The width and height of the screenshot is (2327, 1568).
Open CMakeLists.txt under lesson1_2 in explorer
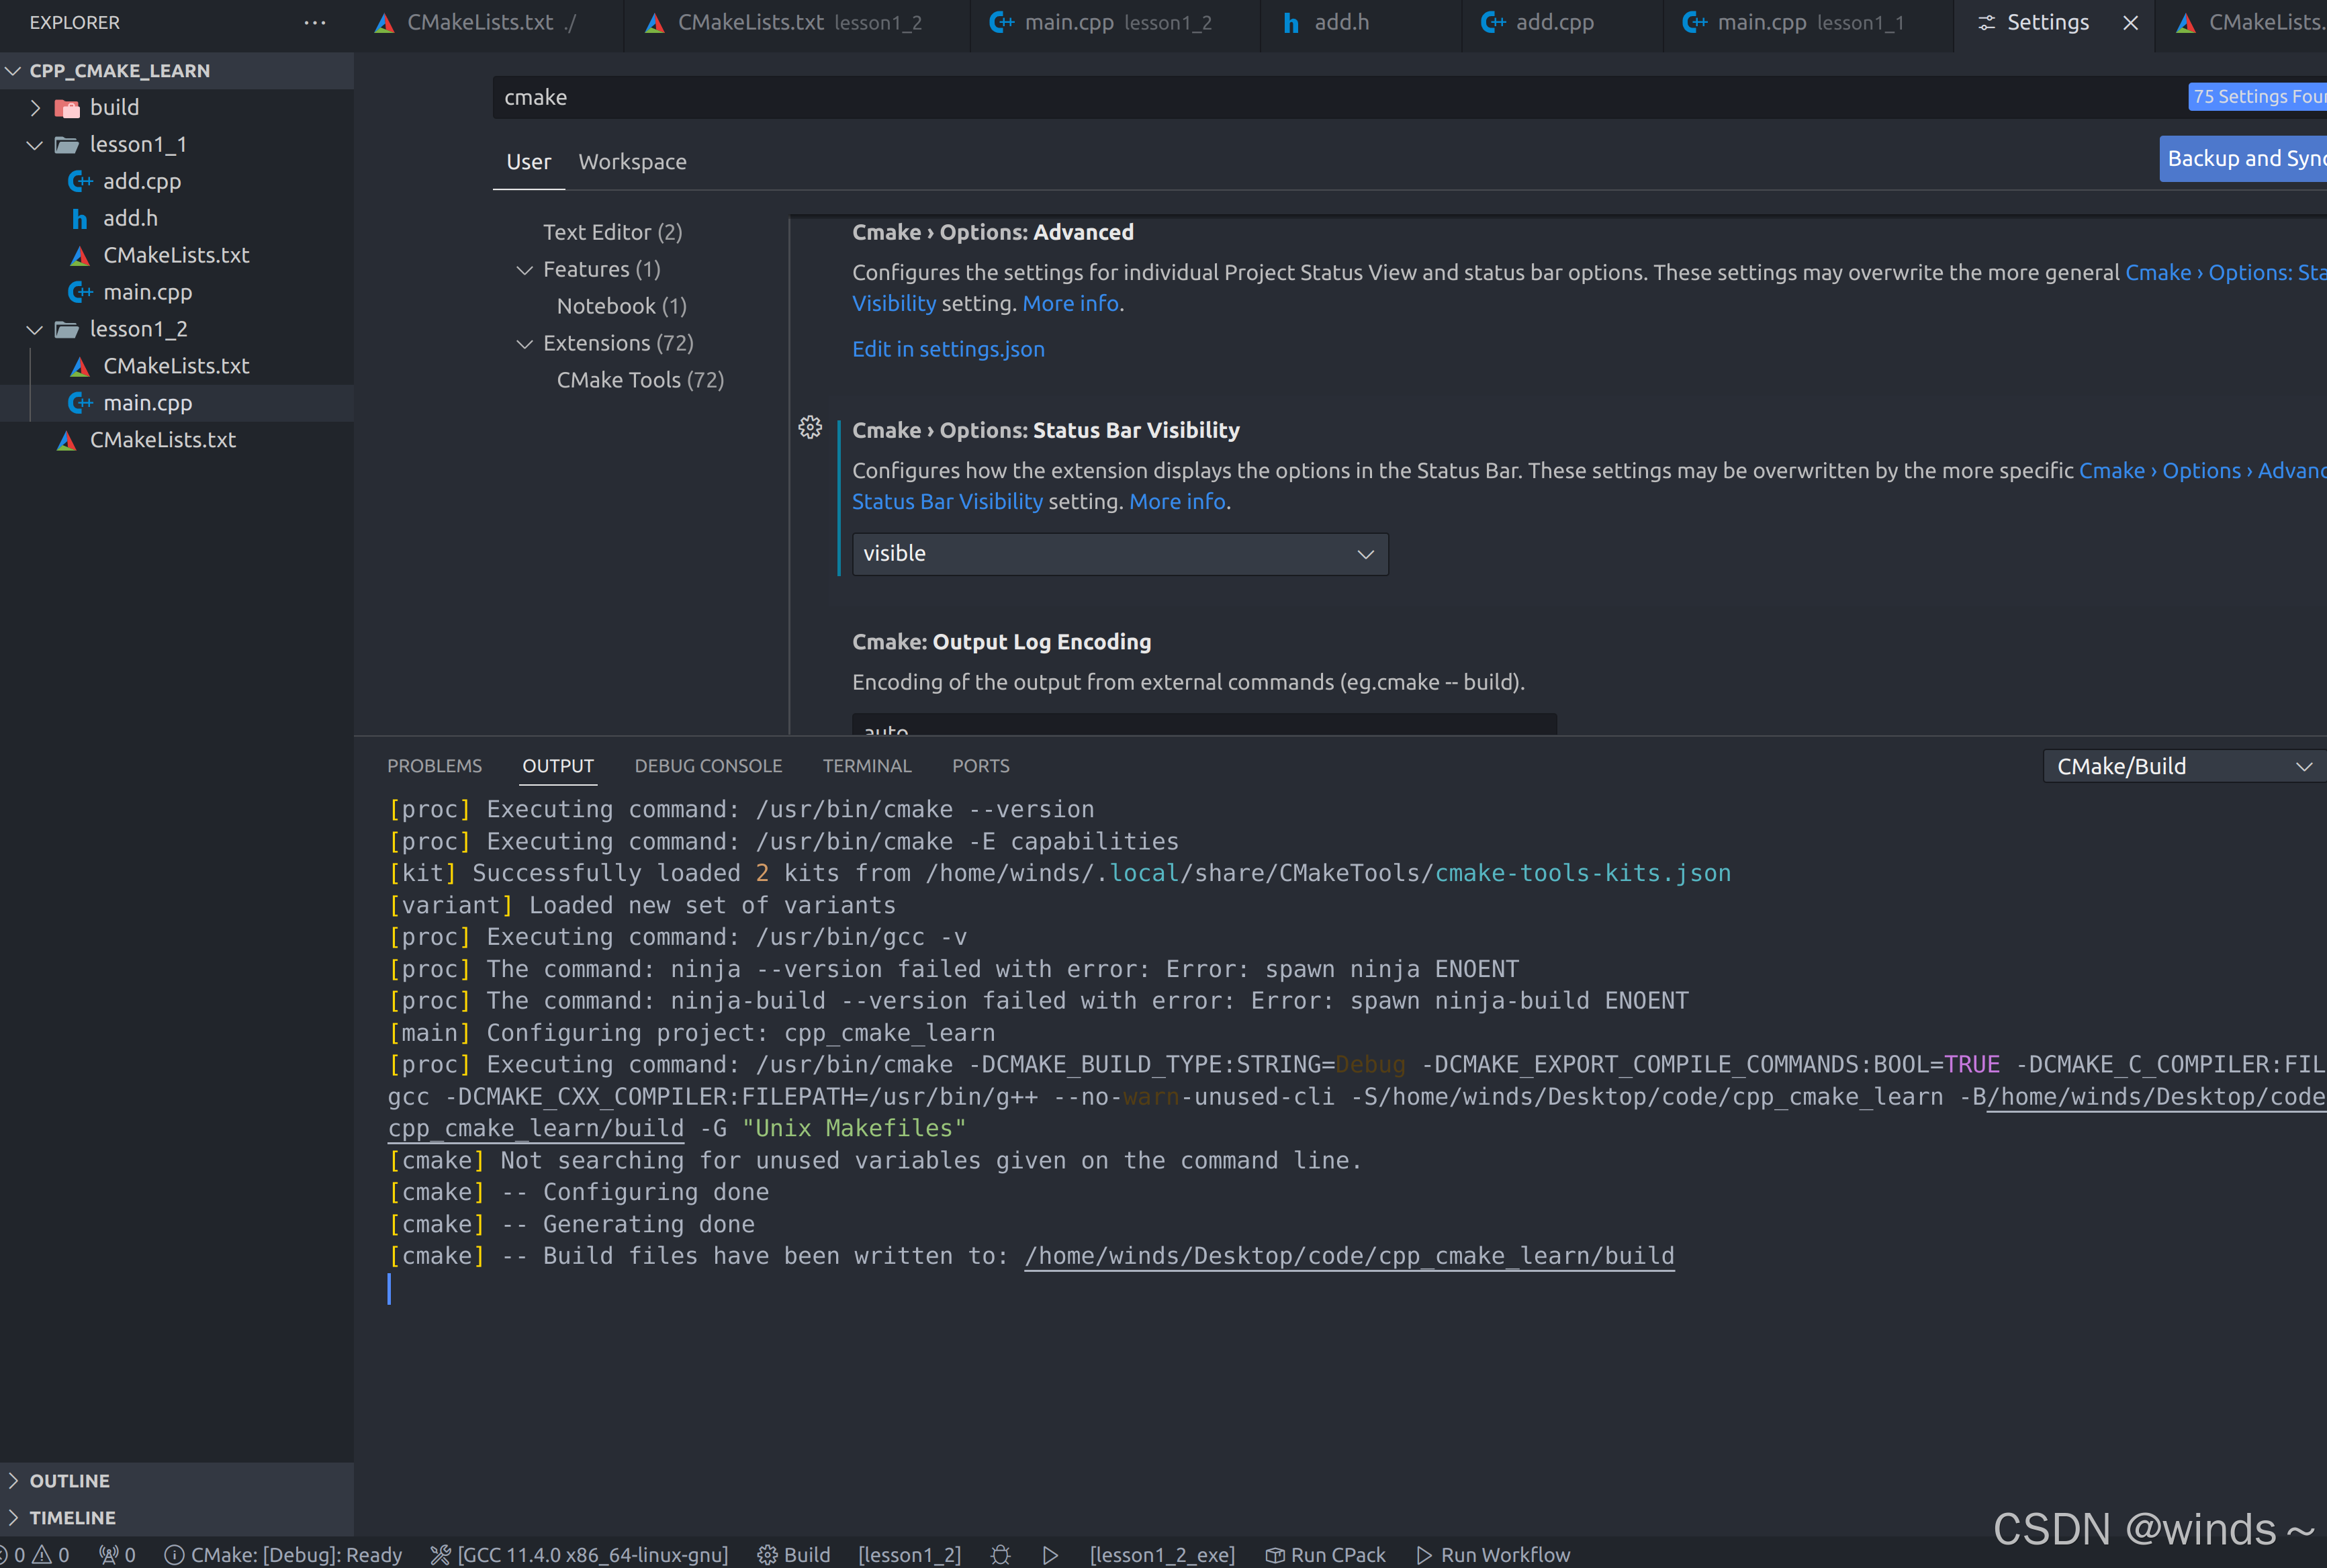(177, 366)
